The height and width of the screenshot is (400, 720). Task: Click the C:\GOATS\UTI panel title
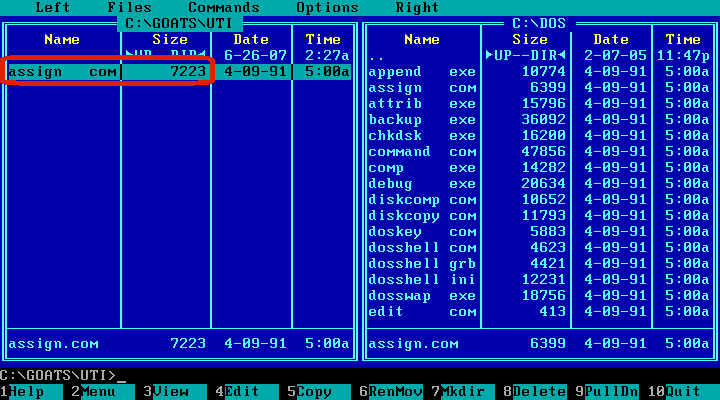179,23
